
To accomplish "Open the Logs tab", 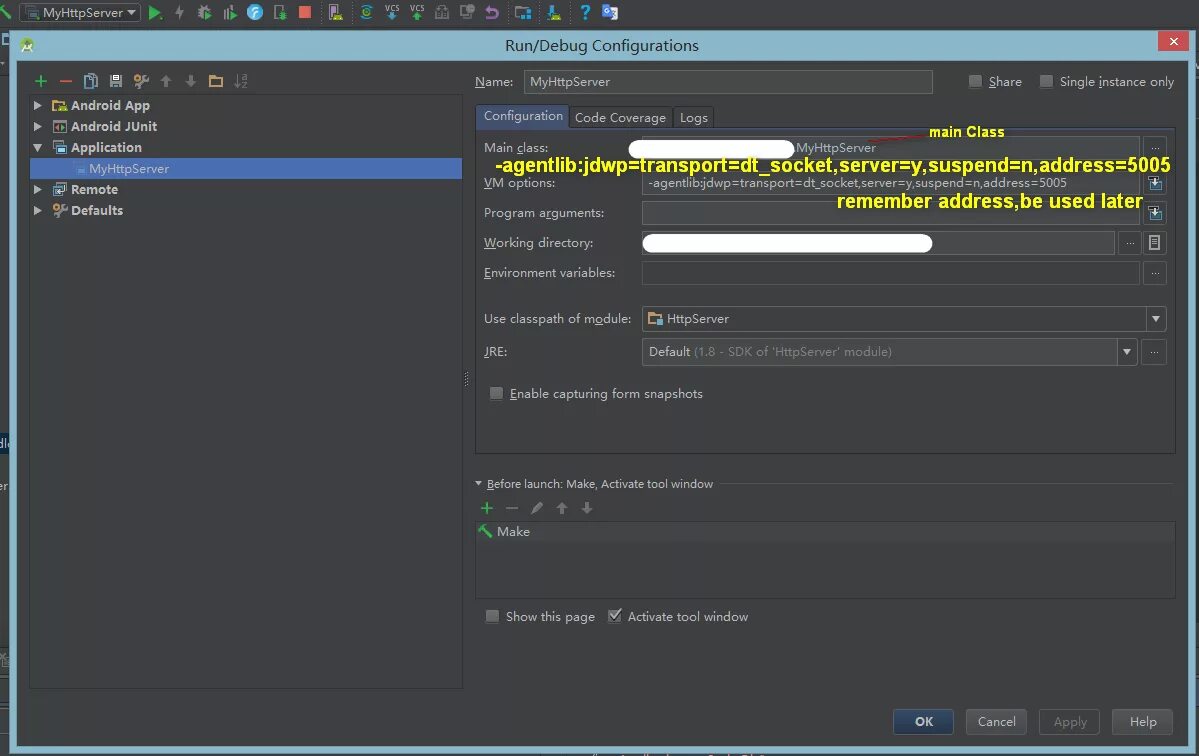I will coord(693,117).
